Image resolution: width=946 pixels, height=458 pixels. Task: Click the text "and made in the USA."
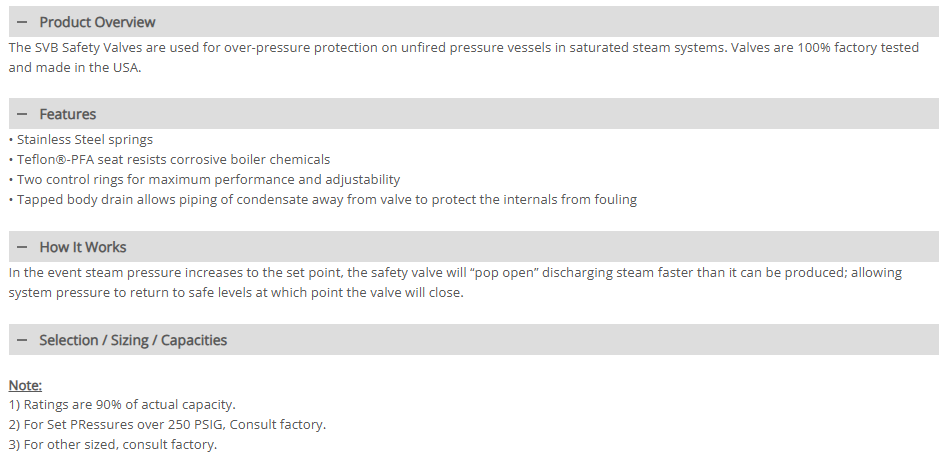75,68
